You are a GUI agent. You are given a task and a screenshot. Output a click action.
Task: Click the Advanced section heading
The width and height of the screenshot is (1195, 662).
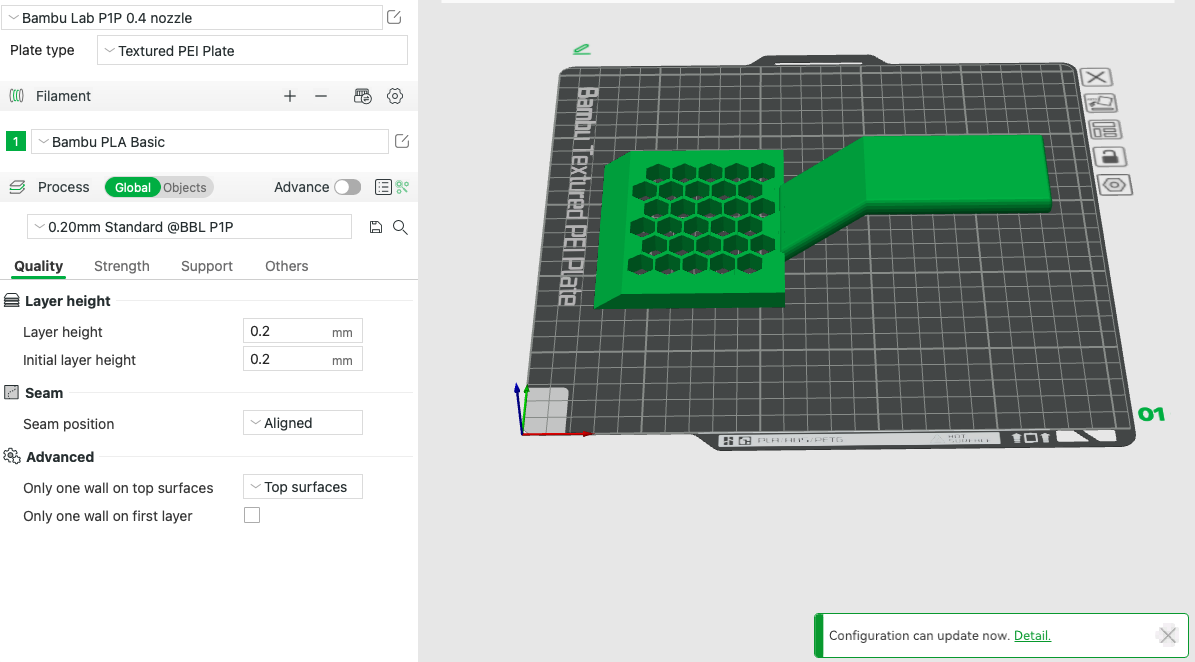[60, 457]
